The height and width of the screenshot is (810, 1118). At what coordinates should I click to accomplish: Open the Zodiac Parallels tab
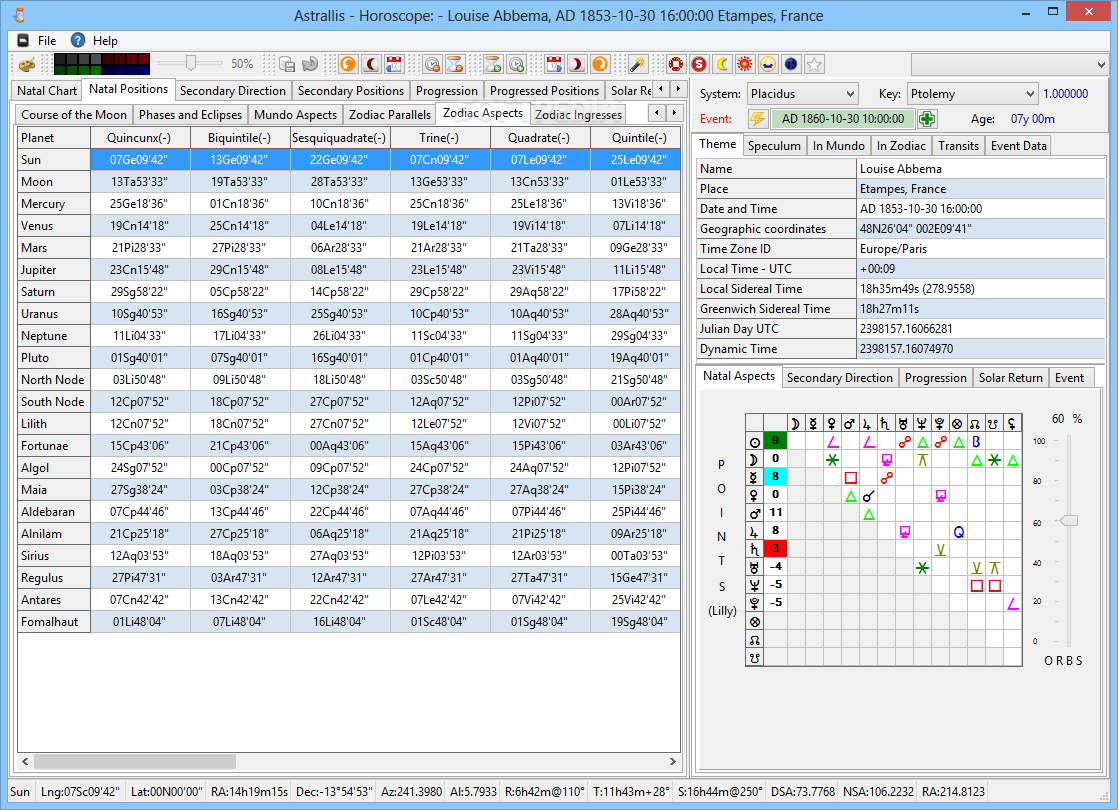pyautogui.click(x=390, y=115)
